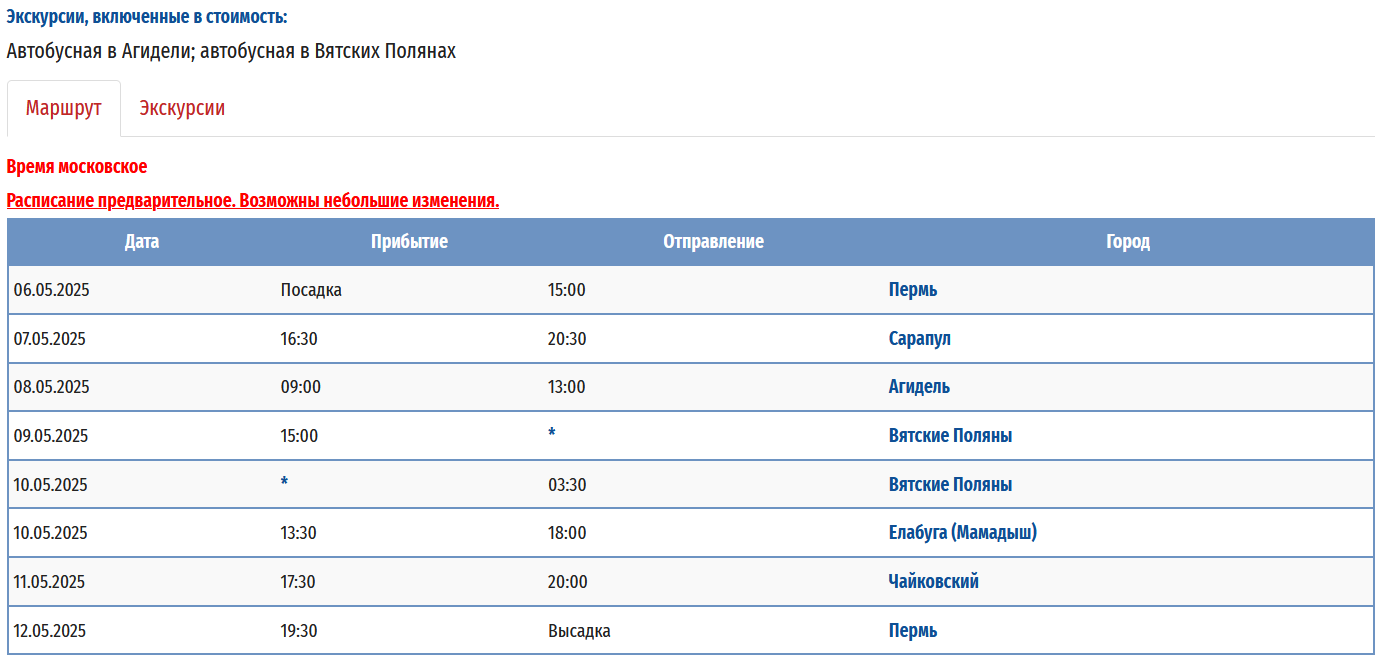Follow the Сарапул city link
This screenshot has height=664, width=1381.
[x=920, y=339]
